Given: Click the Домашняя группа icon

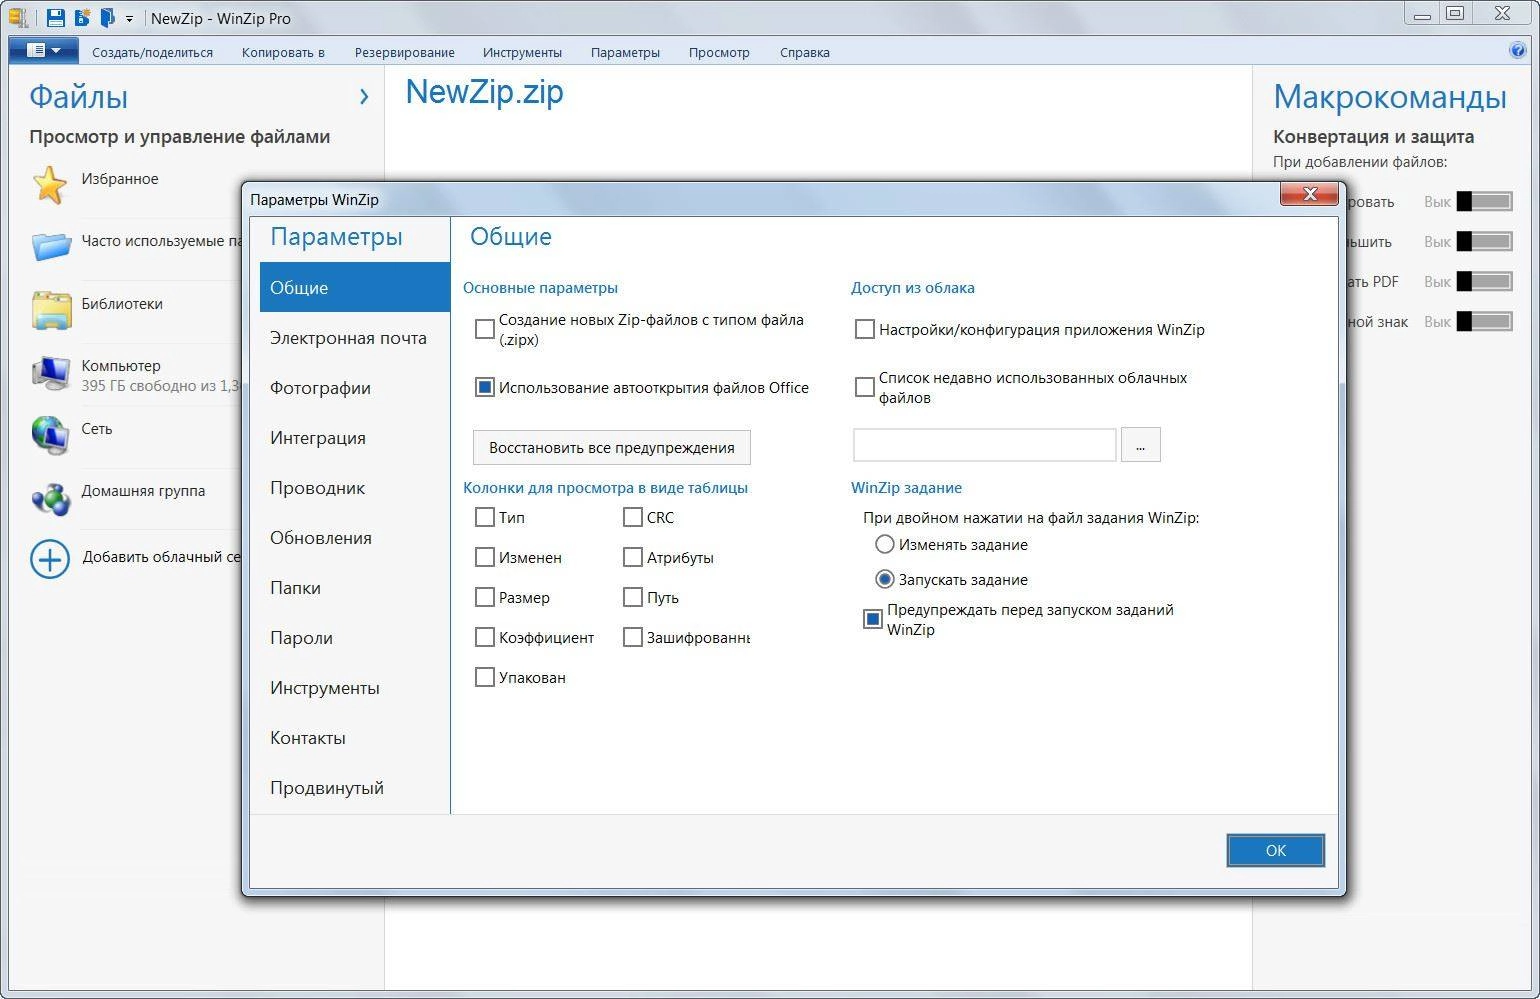Looking at the screenshot, I should [51, 497].
